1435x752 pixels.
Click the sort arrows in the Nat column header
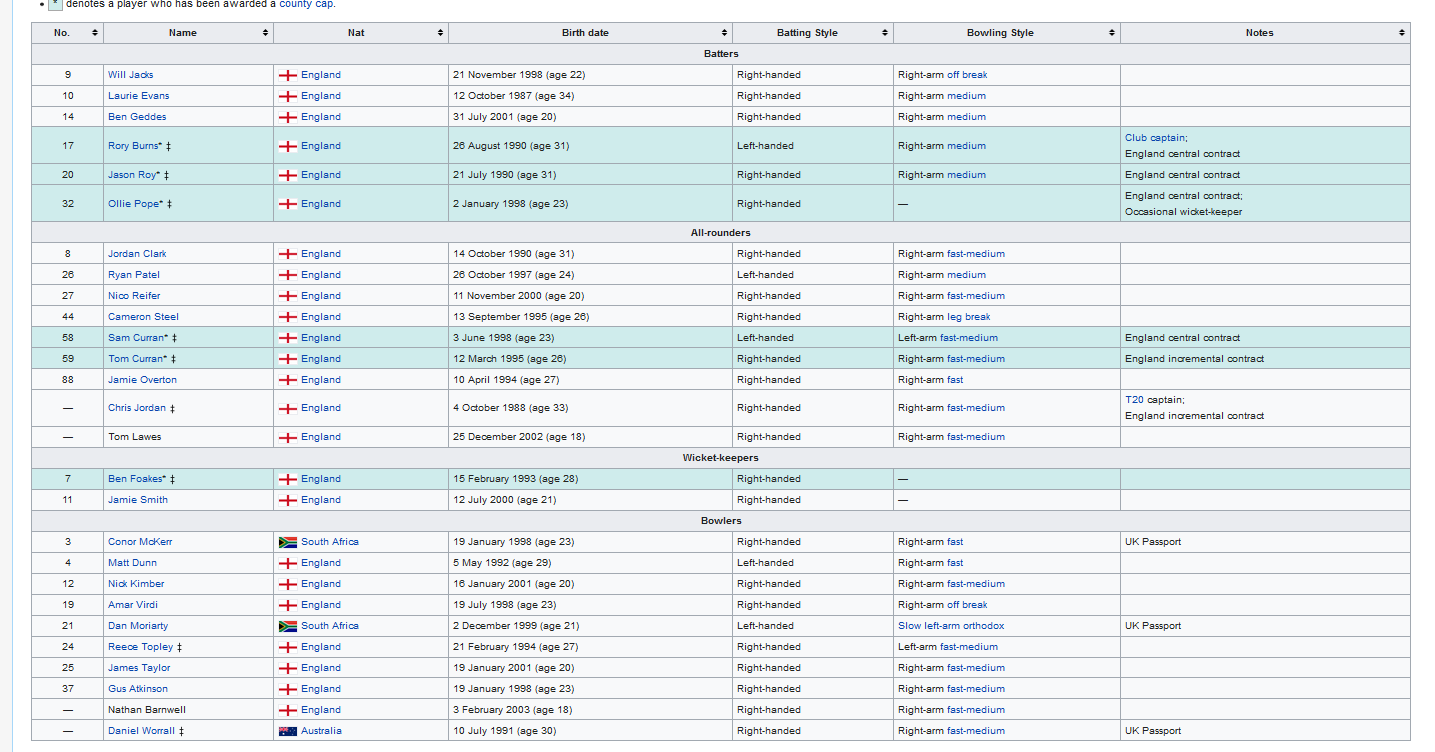[441, 33]
